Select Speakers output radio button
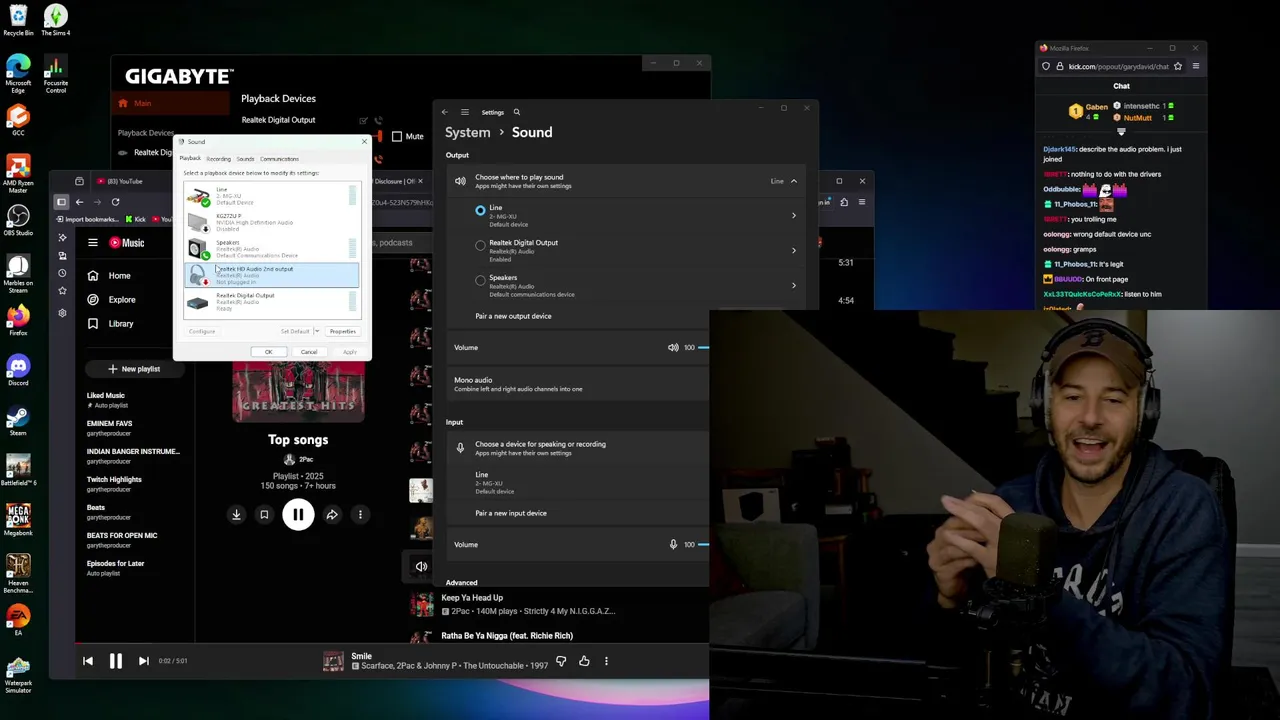The width and height of the screenshot is (1280, 720). tap(480, 280)
